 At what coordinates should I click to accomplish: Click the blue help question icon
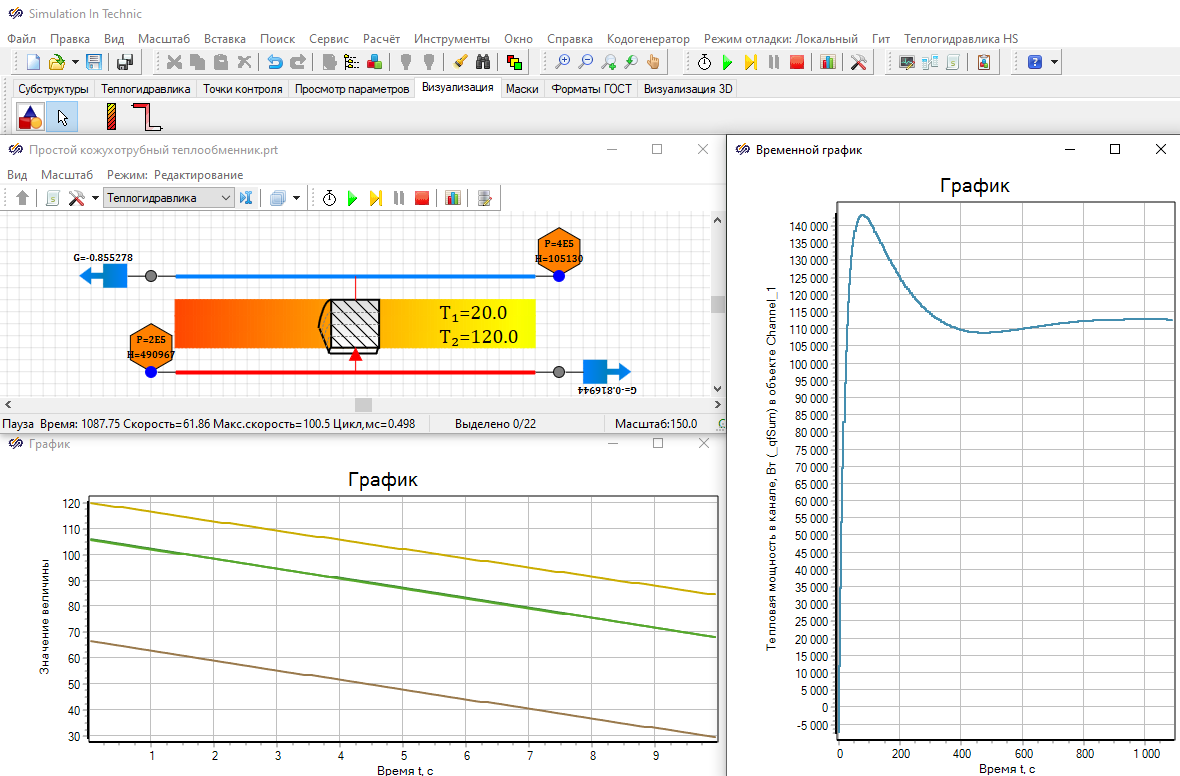pyautogui.click(x=1034, y=62)
